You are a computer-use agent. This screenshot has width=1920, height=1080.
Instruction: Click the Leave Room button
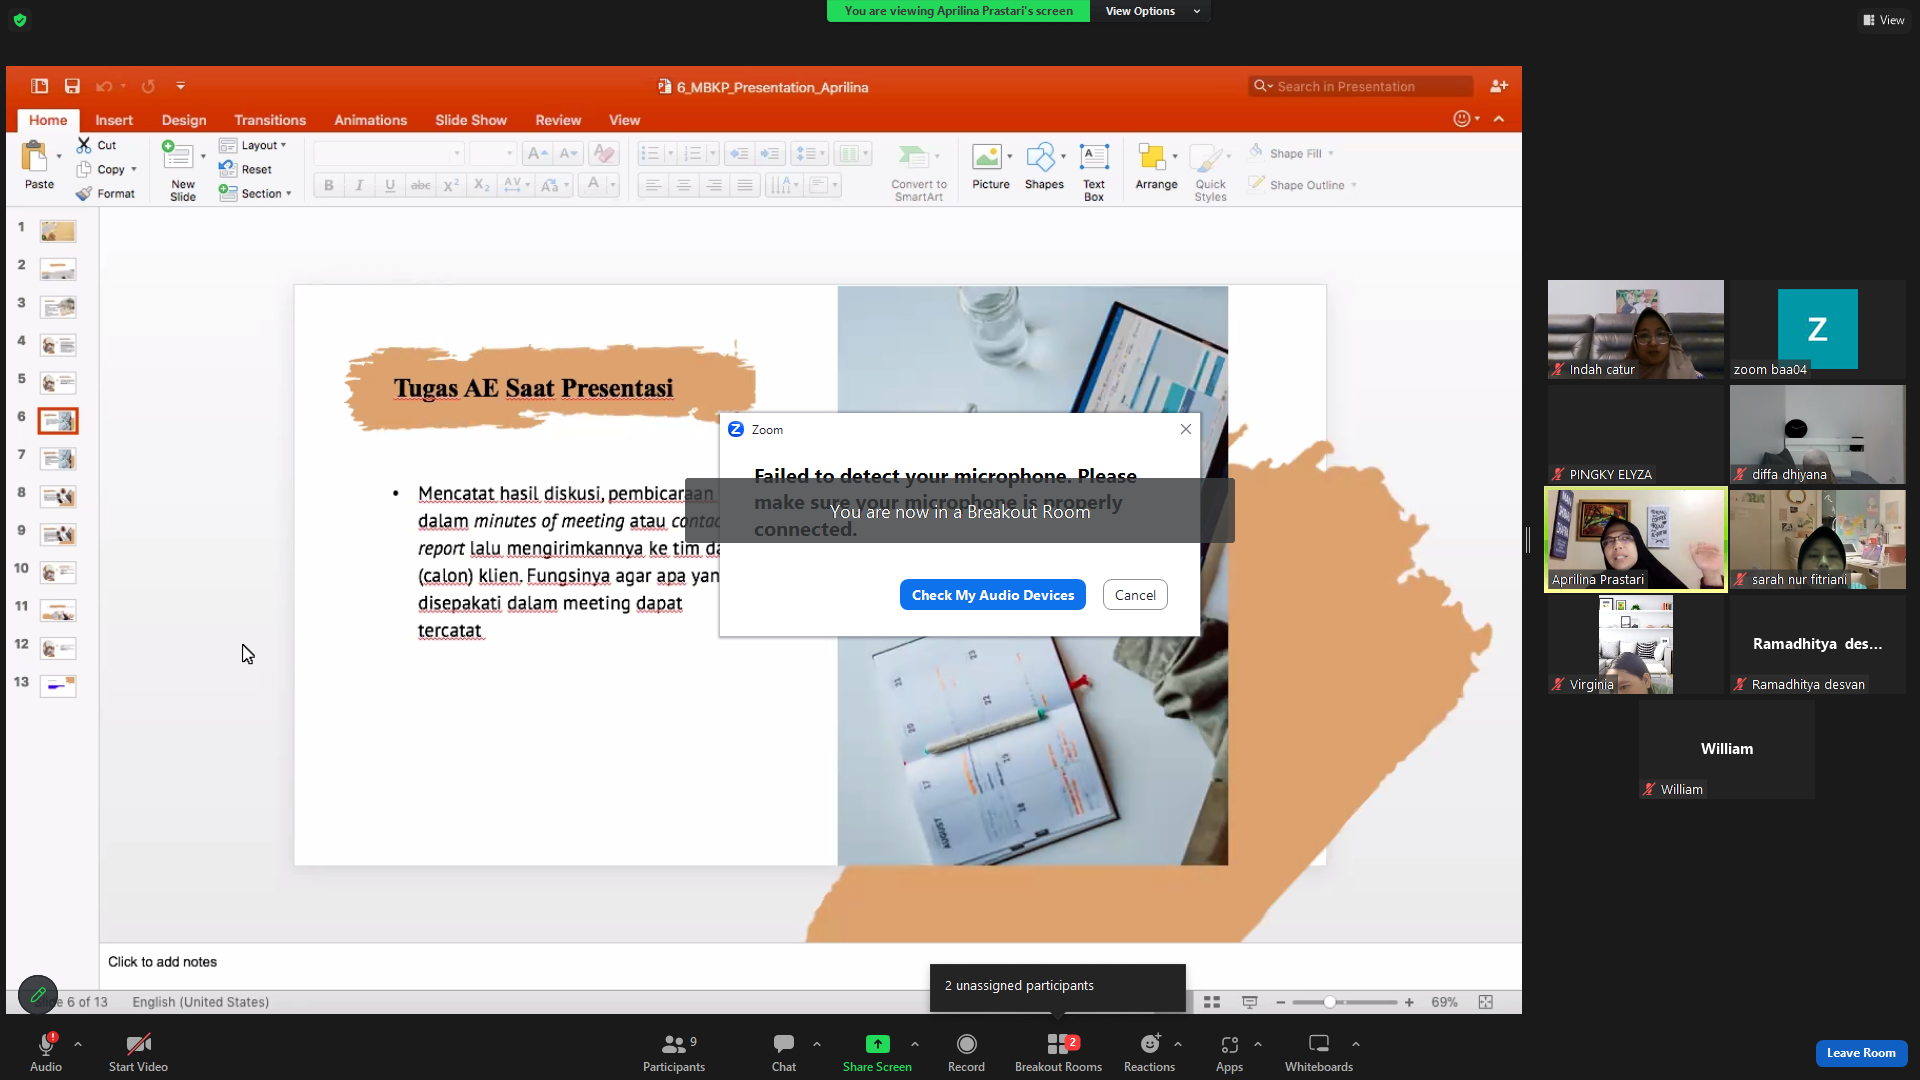(x=1861, y=1053)
